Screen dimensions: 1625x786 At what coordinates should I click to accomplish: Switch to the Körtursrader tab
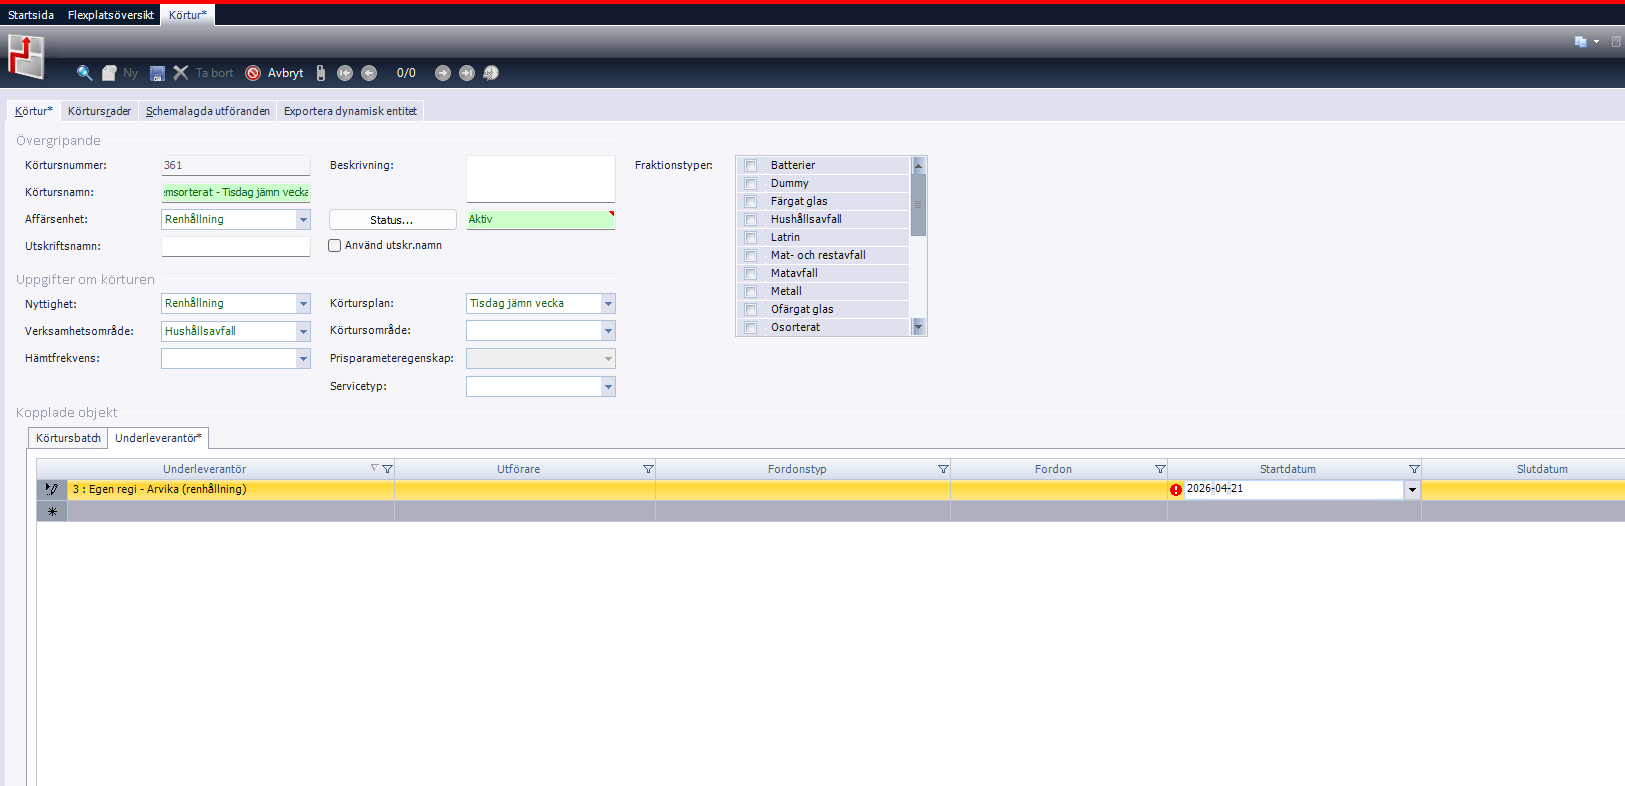pos(99,111)
